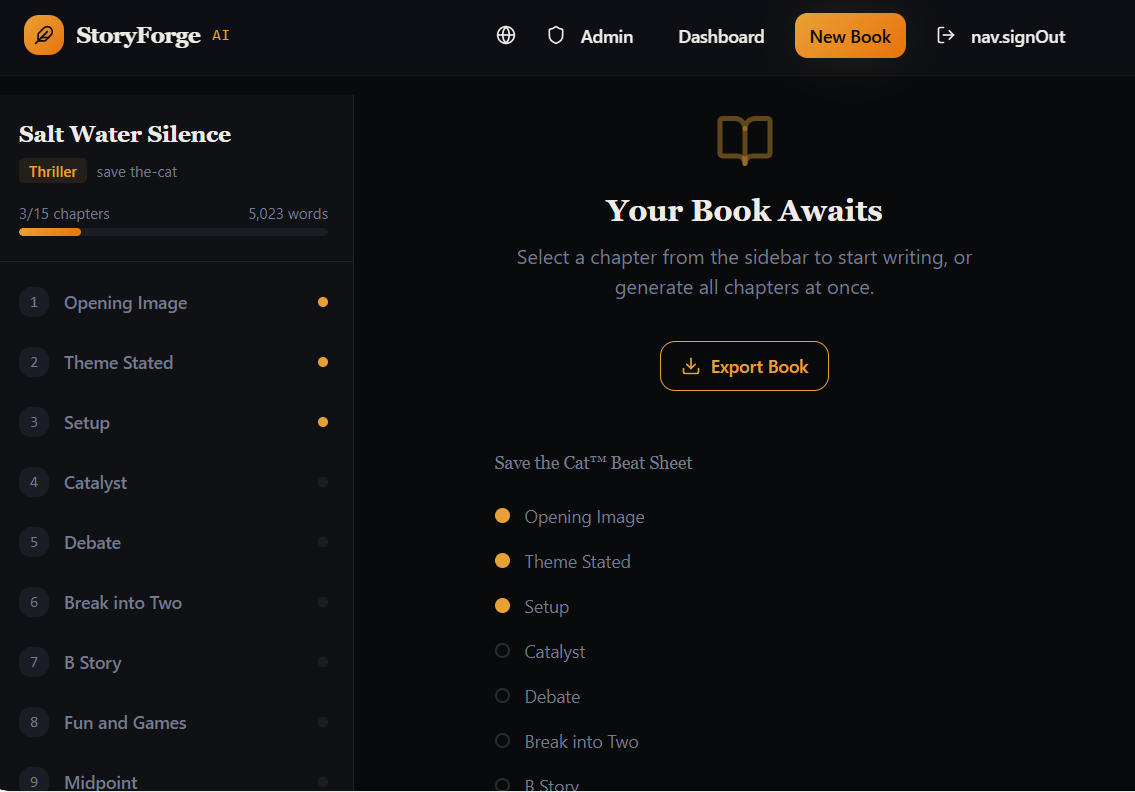
Task: Select the Catalyst beat circle
Action: [x=503, y=651]
